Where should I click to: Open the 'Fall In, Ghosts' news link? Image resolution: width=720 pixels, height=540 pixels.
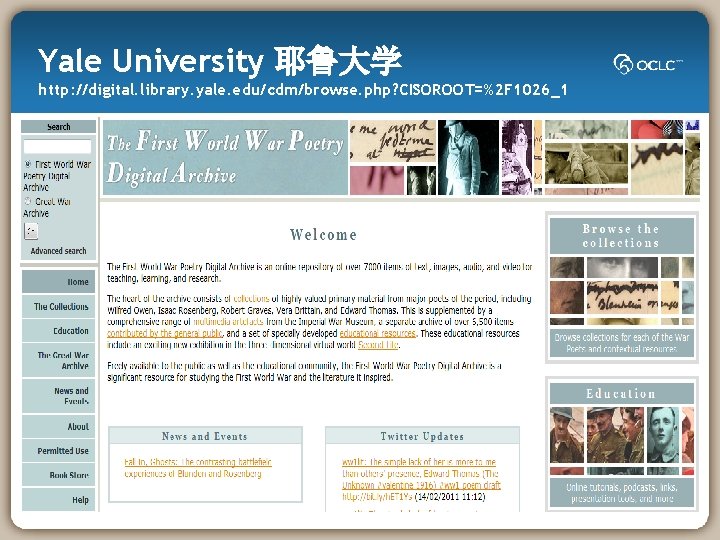[x=198, y=467]
